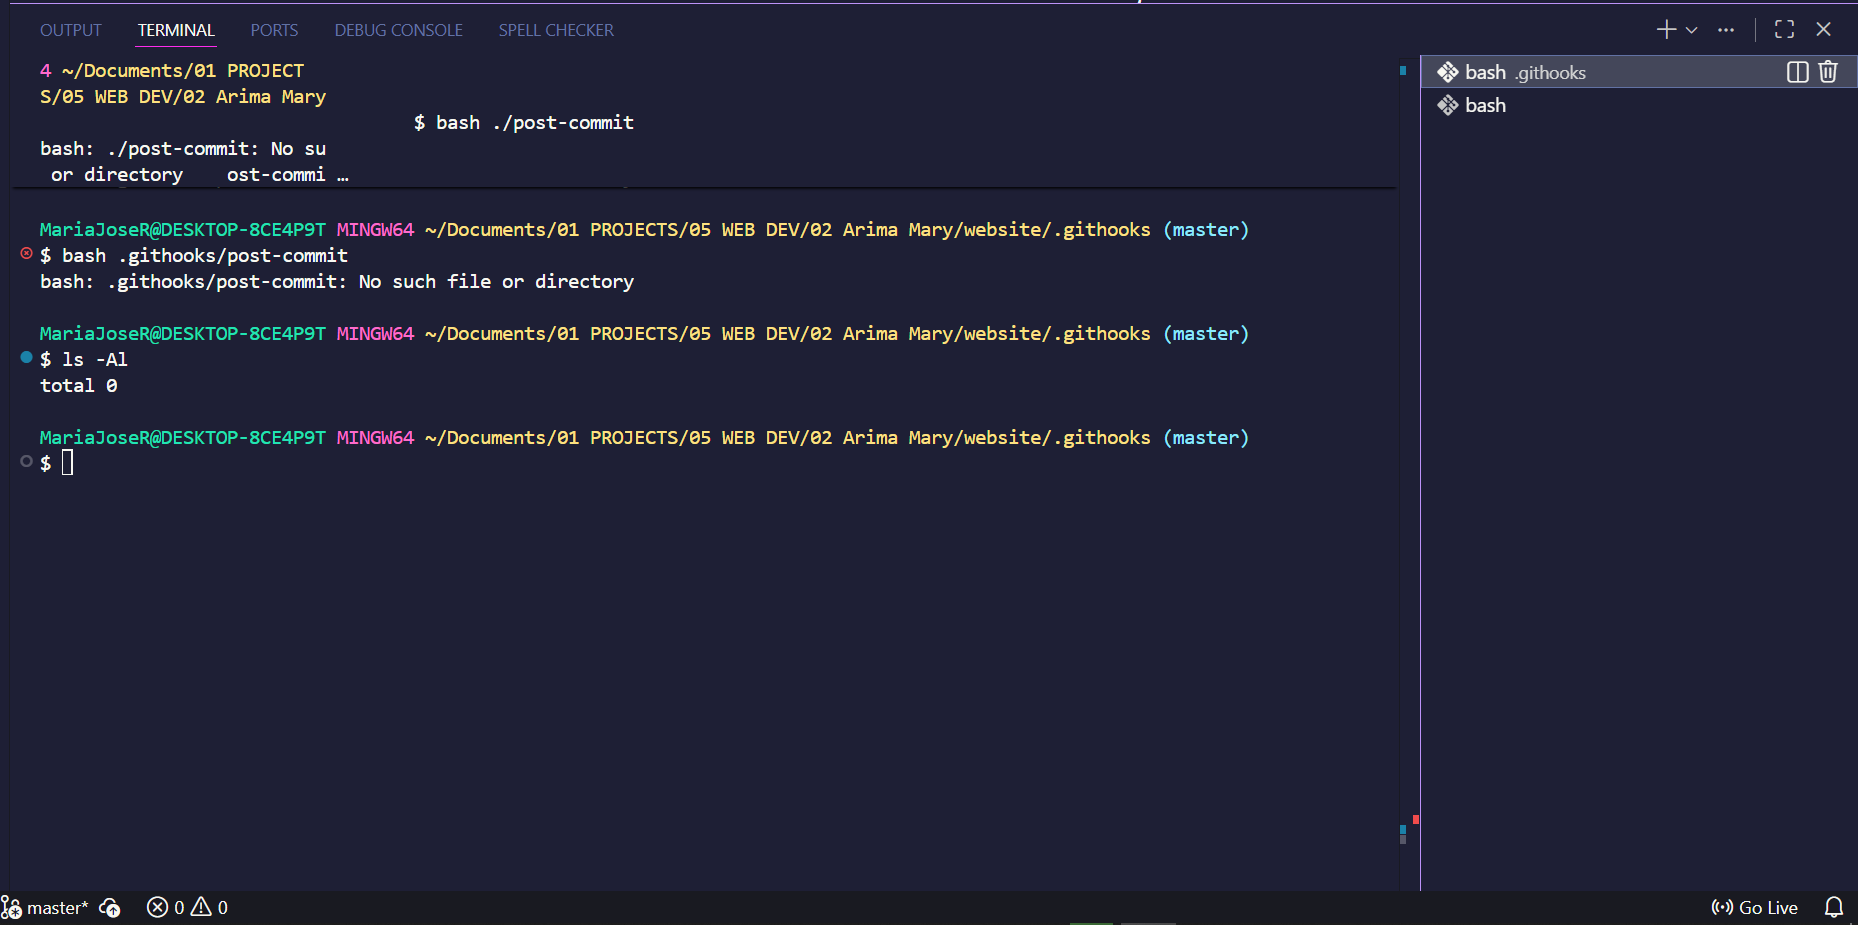The width and height of the screenshot is (1858, 925).
Task: Switch to the OUTPUT panel tab
Action: coord(71,30)
